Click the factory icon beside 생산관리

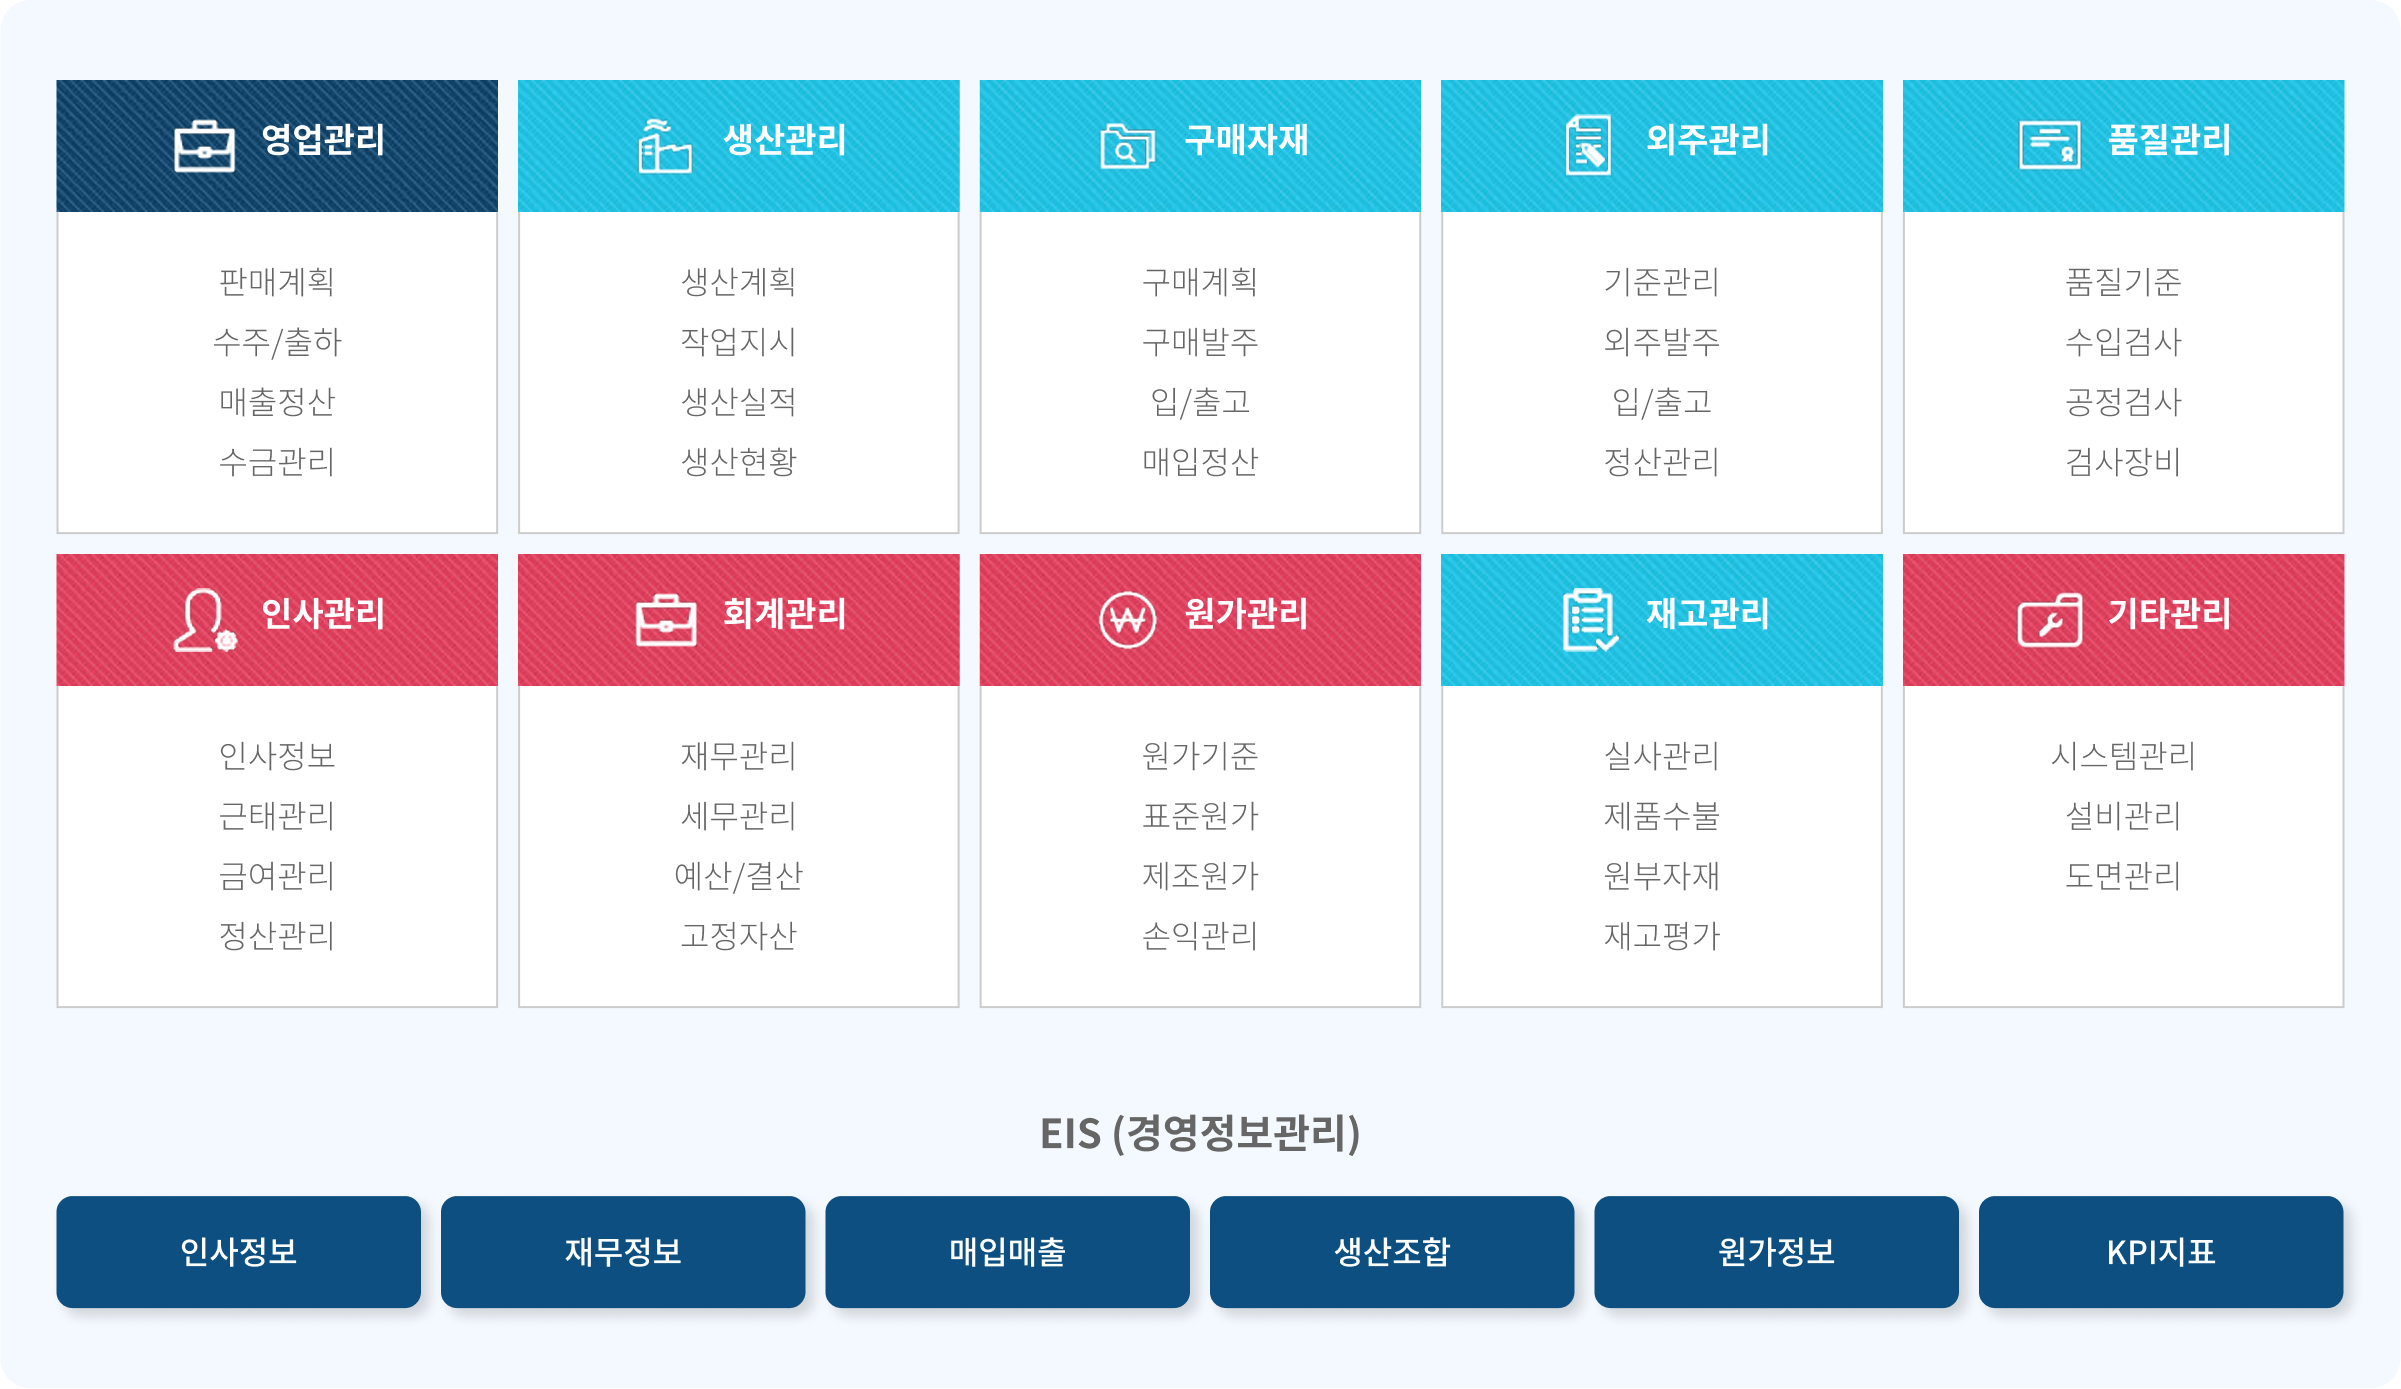coord(665,146)
